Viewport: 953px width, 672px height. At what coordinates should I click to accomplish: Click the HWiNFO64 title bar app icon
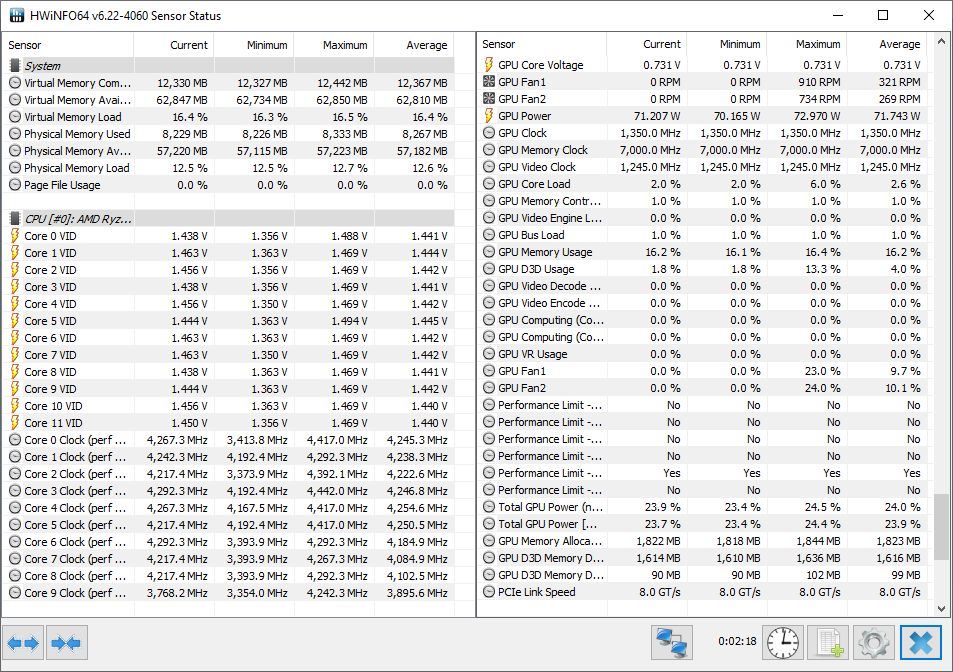point(17,15)
